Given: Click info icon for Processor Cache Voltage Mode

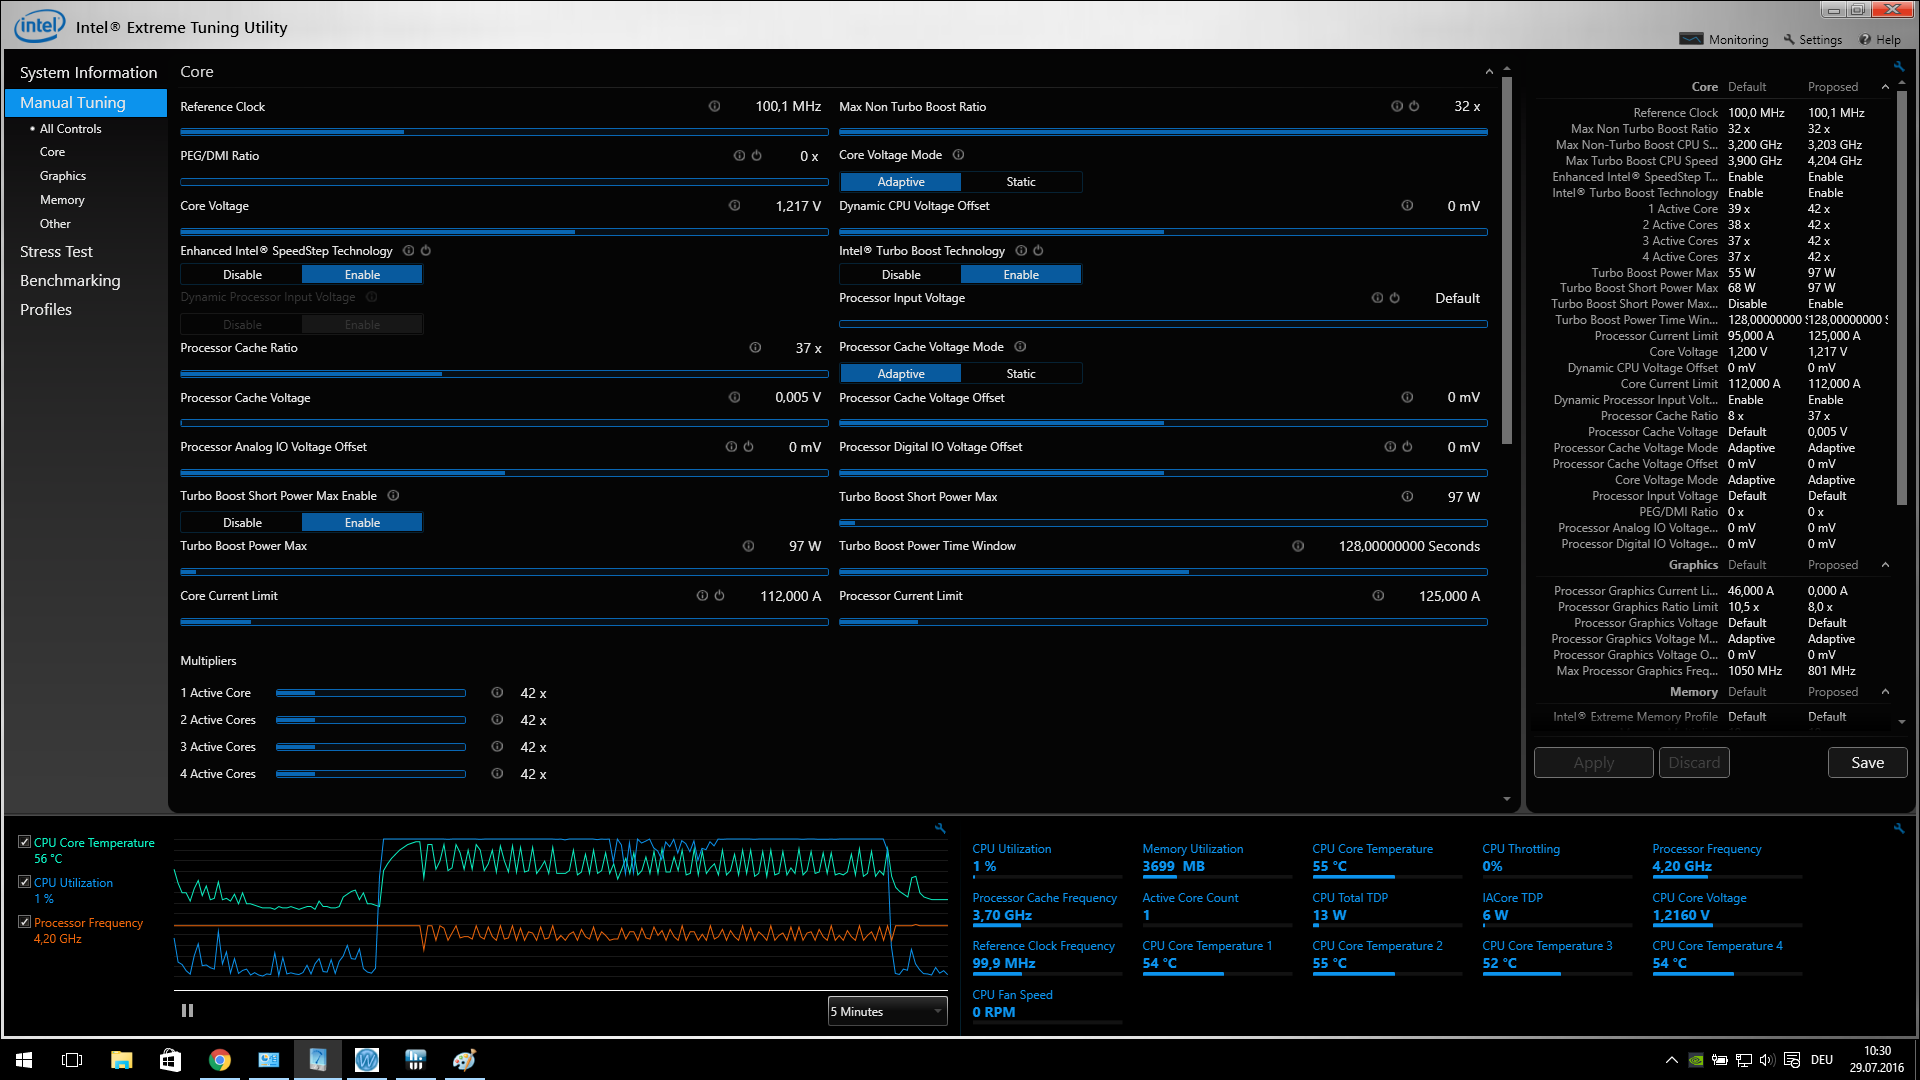Looking at the screenshot, I should [x=1020, y=347].
